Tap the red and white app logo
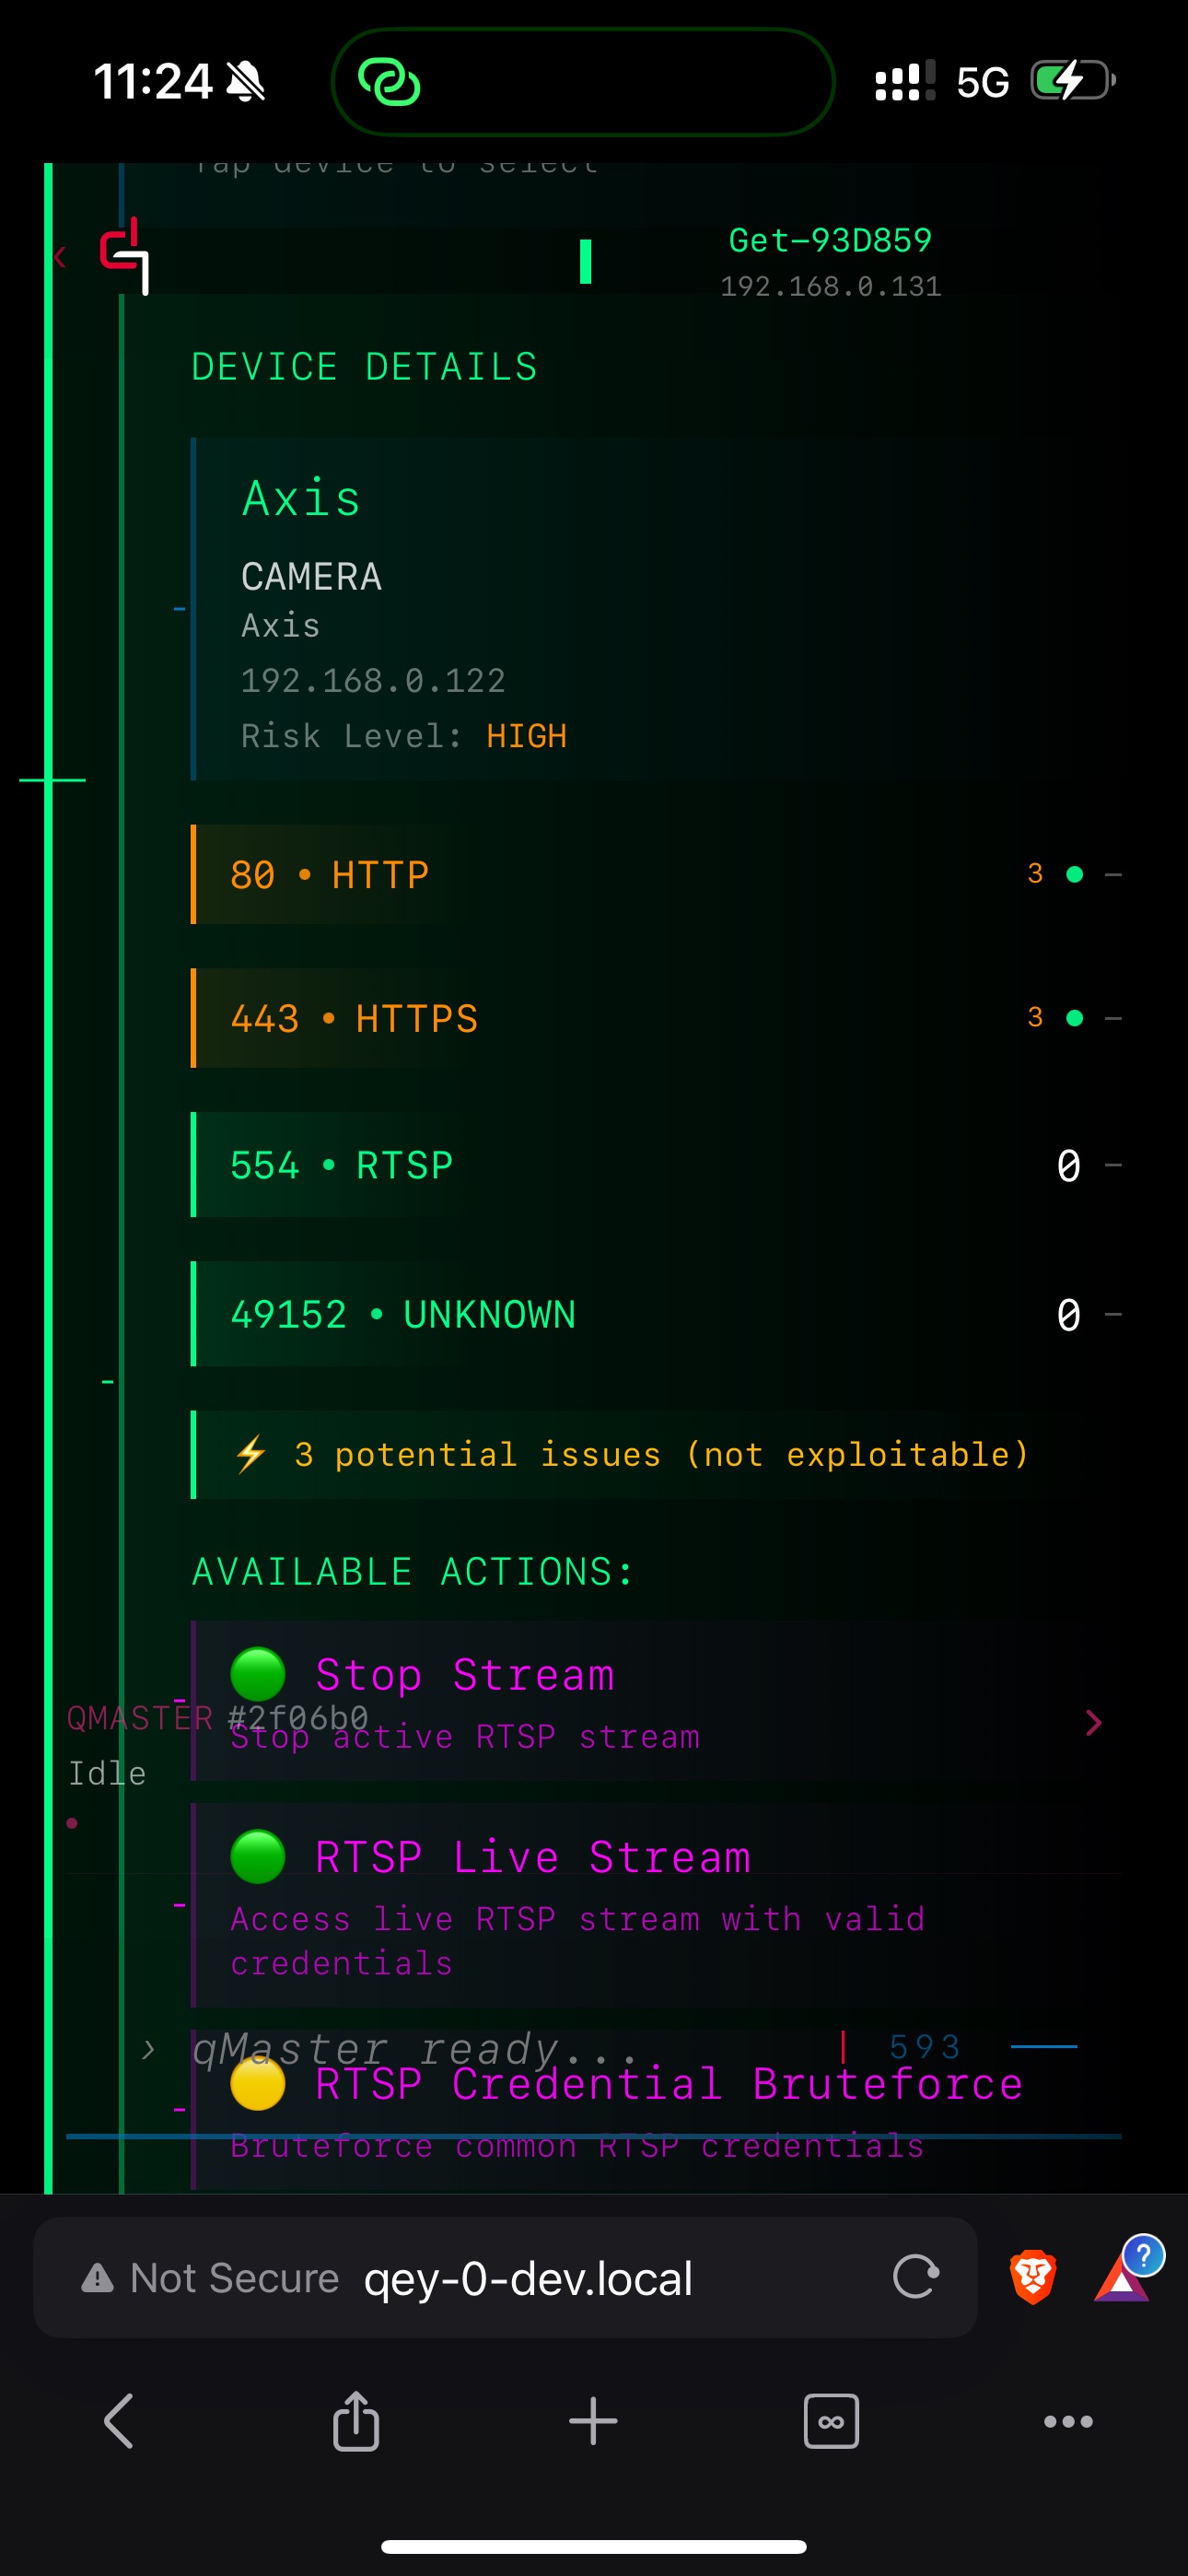 pos(124,257)
